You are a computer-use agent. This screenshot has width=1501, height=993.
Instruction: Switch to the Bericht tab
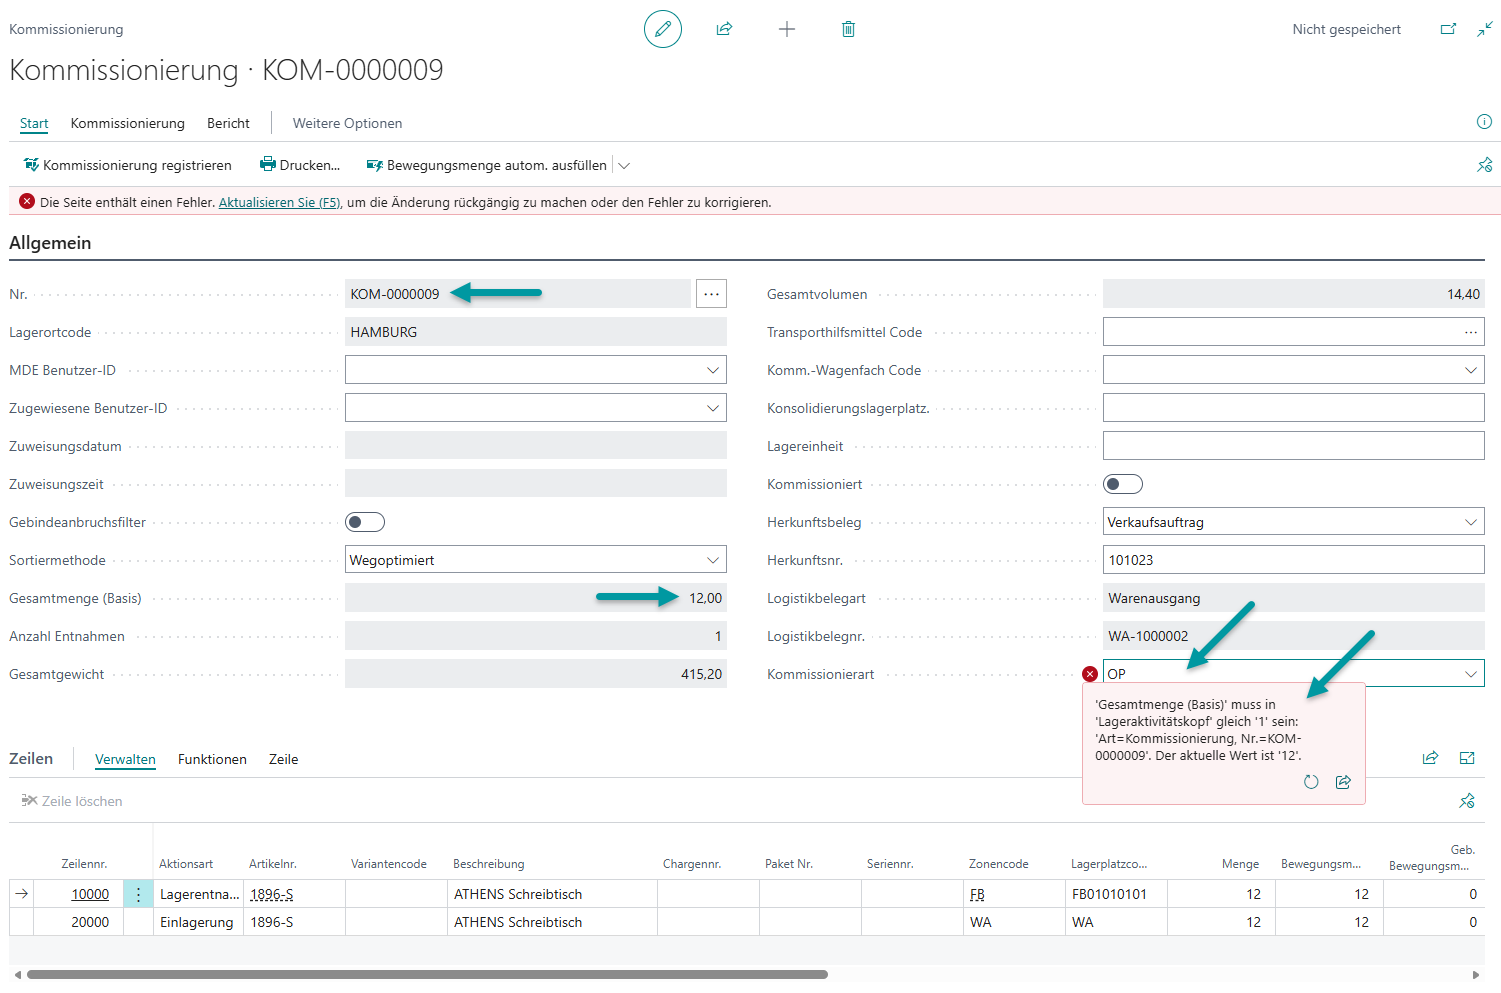[x=228, y=123]
